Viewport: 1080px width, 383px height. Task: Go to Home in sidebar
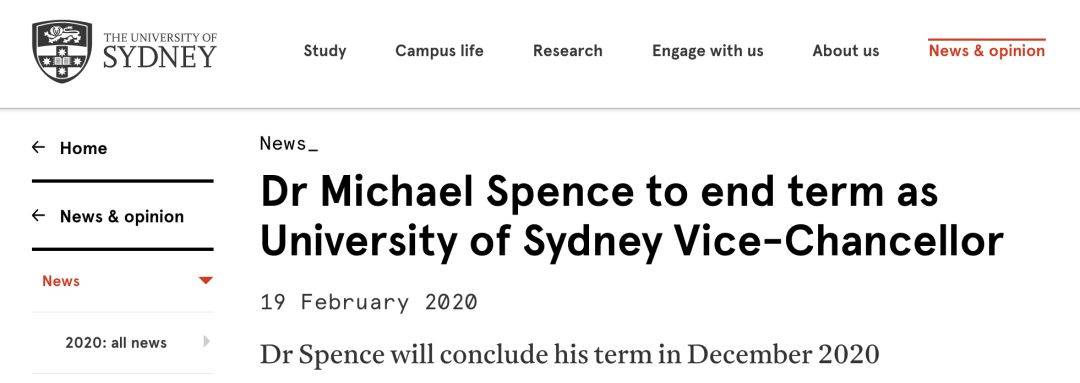(83, 148)
